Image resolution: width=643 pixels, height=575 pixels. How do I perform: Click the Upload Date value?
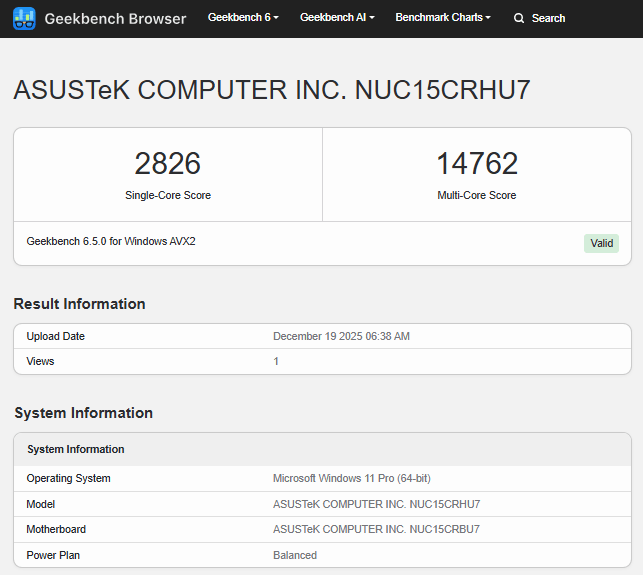click(x=341, y=336)
